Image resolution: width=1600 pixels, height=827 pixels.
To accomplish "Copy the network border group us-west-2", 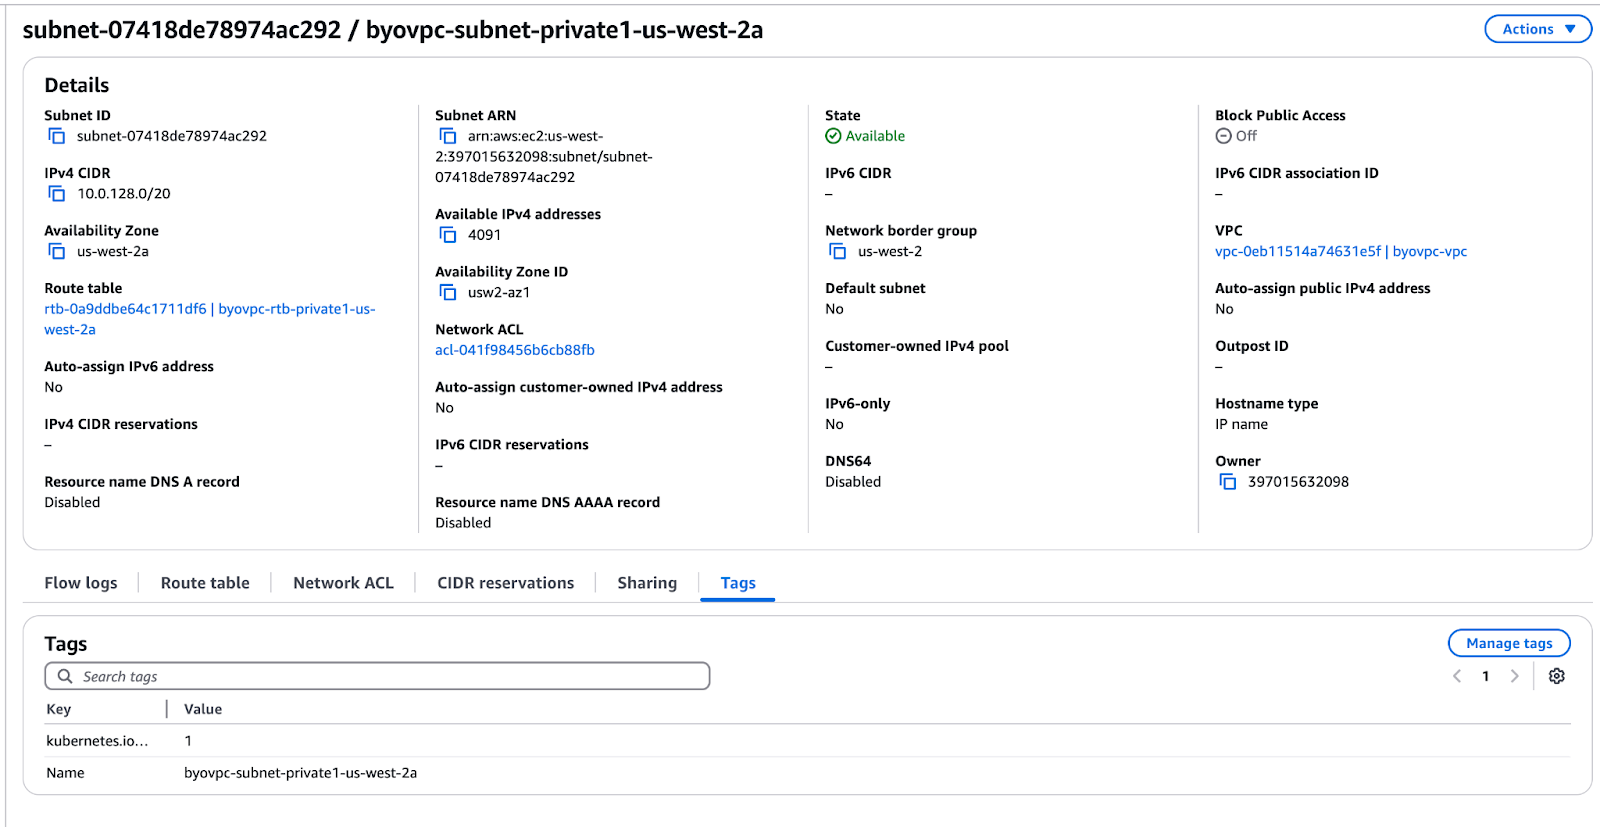I will click(837, 251).
